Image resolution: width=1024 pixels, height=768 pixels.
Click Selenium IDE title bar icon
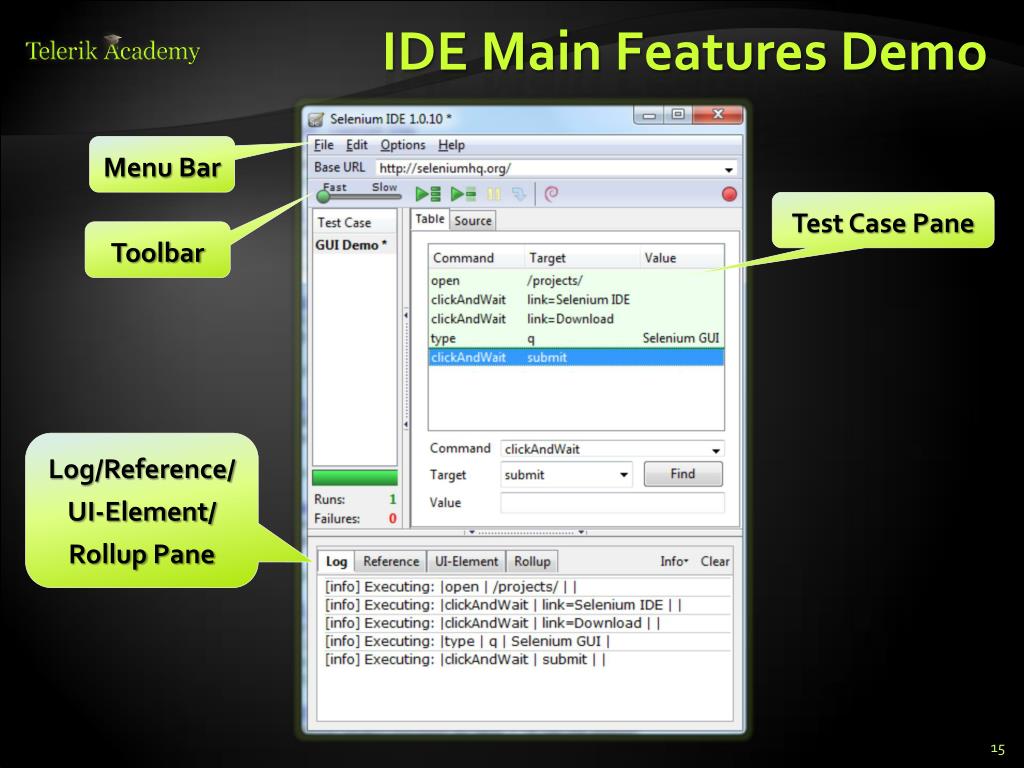316,120
